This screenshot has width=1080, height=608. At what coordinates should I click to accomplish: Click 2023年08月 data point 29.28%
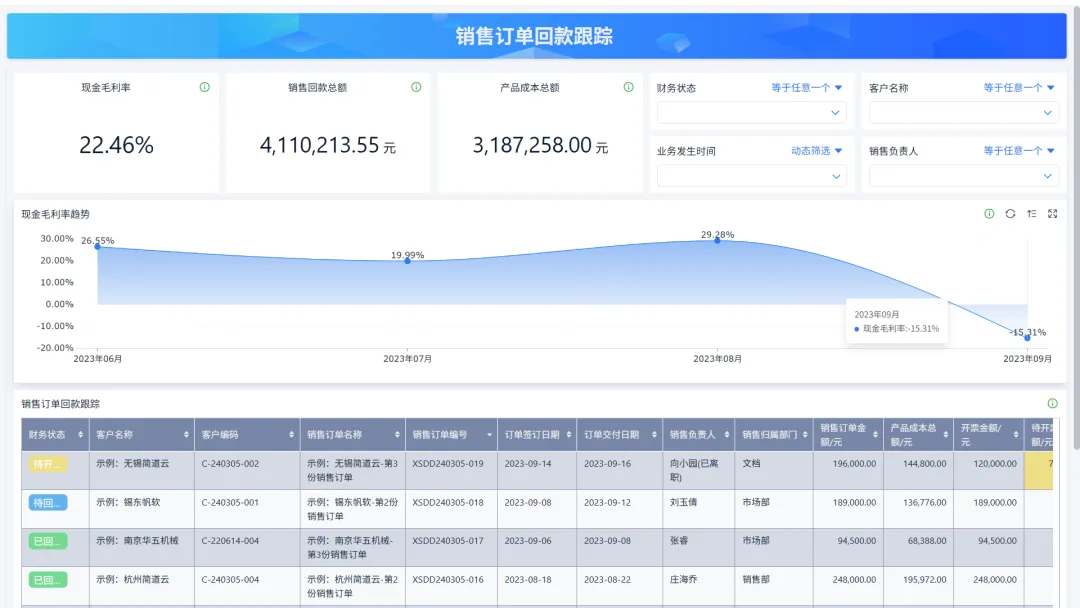click(717, 240)
